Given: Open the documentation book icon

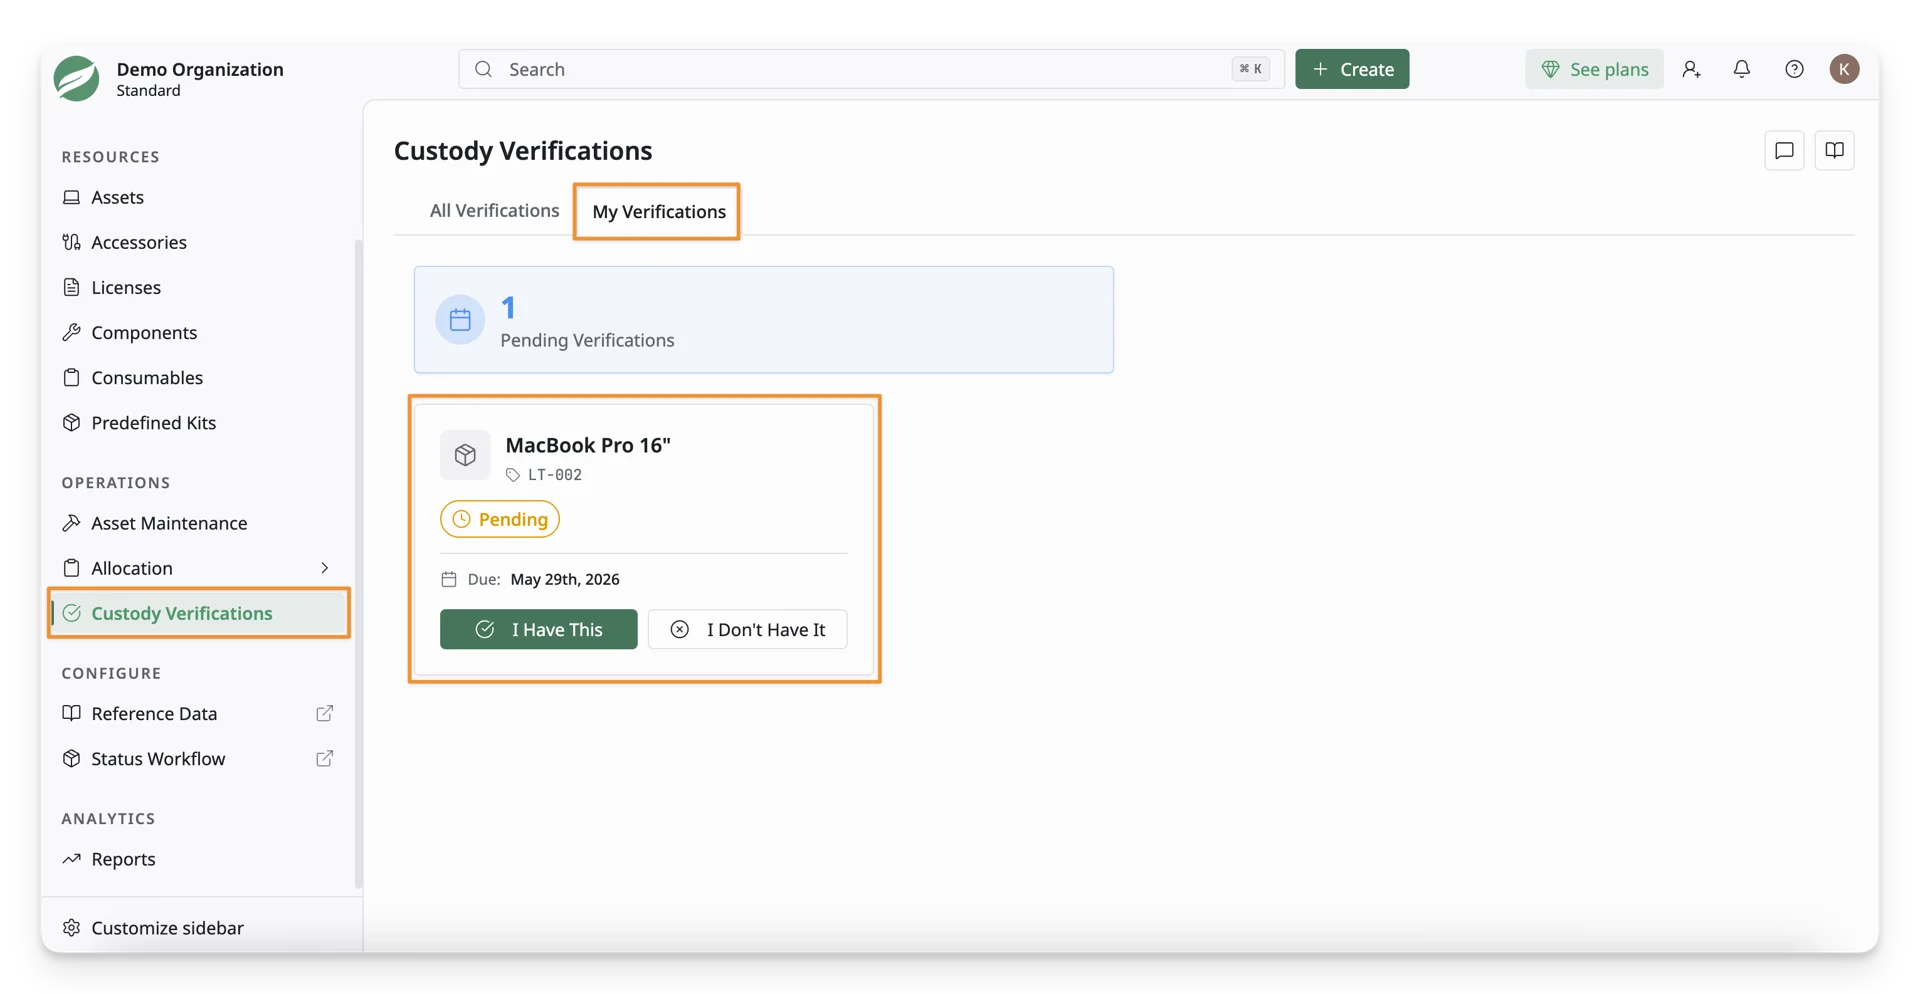Looking at the screenshot, I should pyautogui.click(x=1834, y=151).
